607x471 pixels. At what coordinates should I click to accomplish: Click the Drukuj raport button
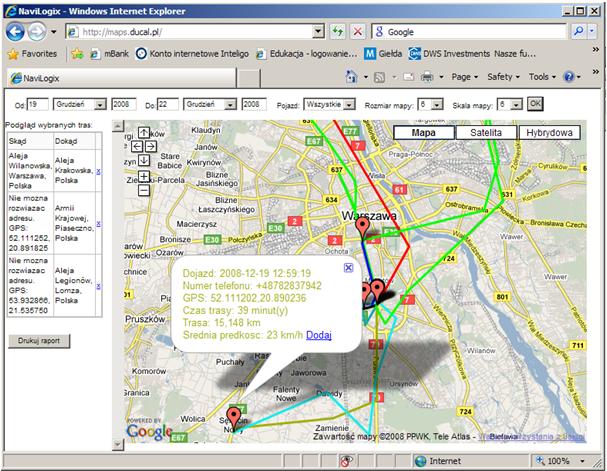click(x=39, y=341)
